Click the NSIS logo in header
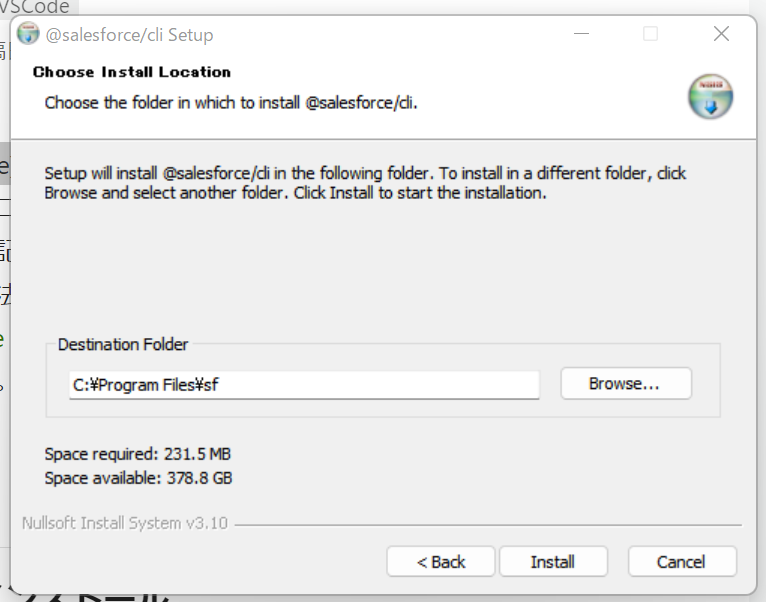This screenshot has width=766, height=602. 710,96
